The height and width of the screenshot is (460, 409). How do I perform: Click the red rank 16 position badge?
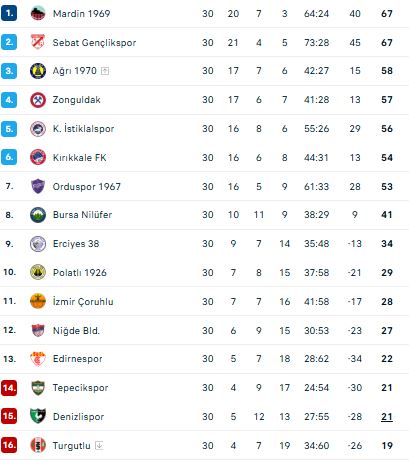(x=9, y=445)
